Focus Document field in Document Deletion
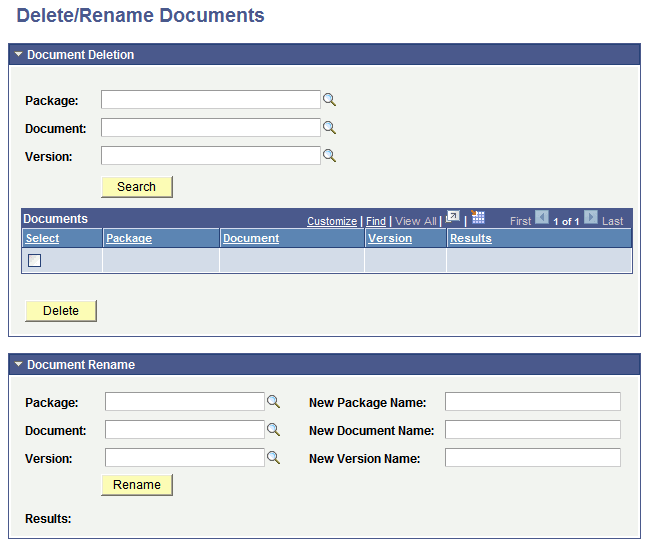Image resolution: width=645 pixels, height=543 pixels. pyautogui.click(x=211, y=128)
